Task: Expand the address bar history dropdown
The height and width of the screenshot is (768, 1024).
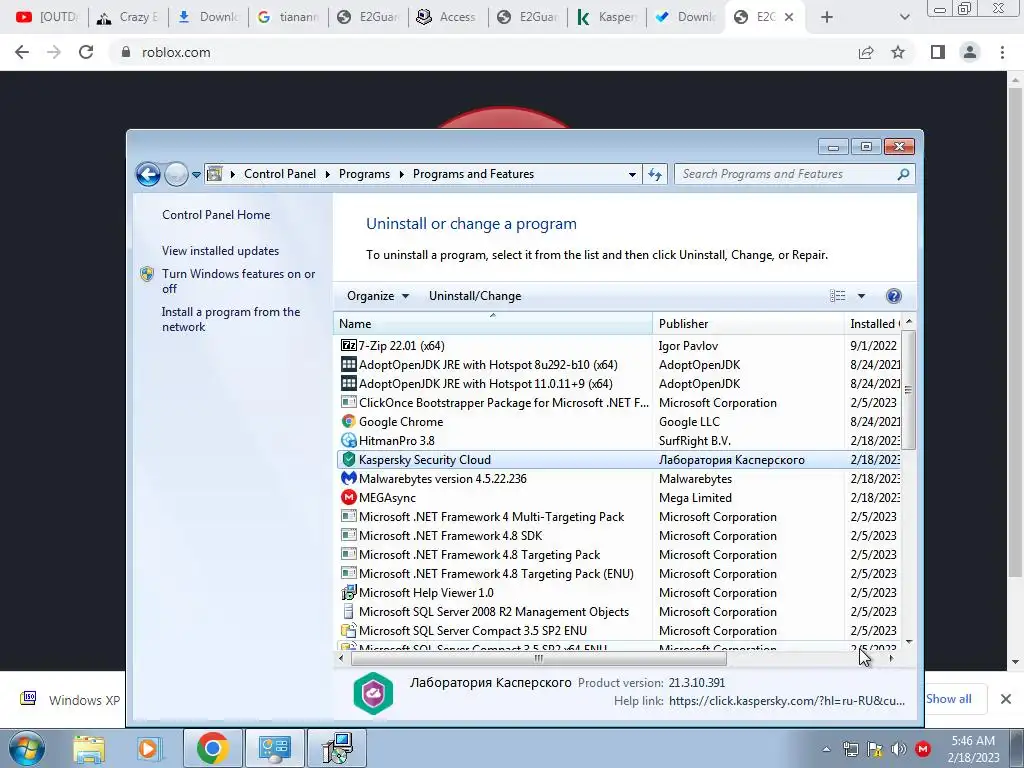Action: tap(632, 174)
